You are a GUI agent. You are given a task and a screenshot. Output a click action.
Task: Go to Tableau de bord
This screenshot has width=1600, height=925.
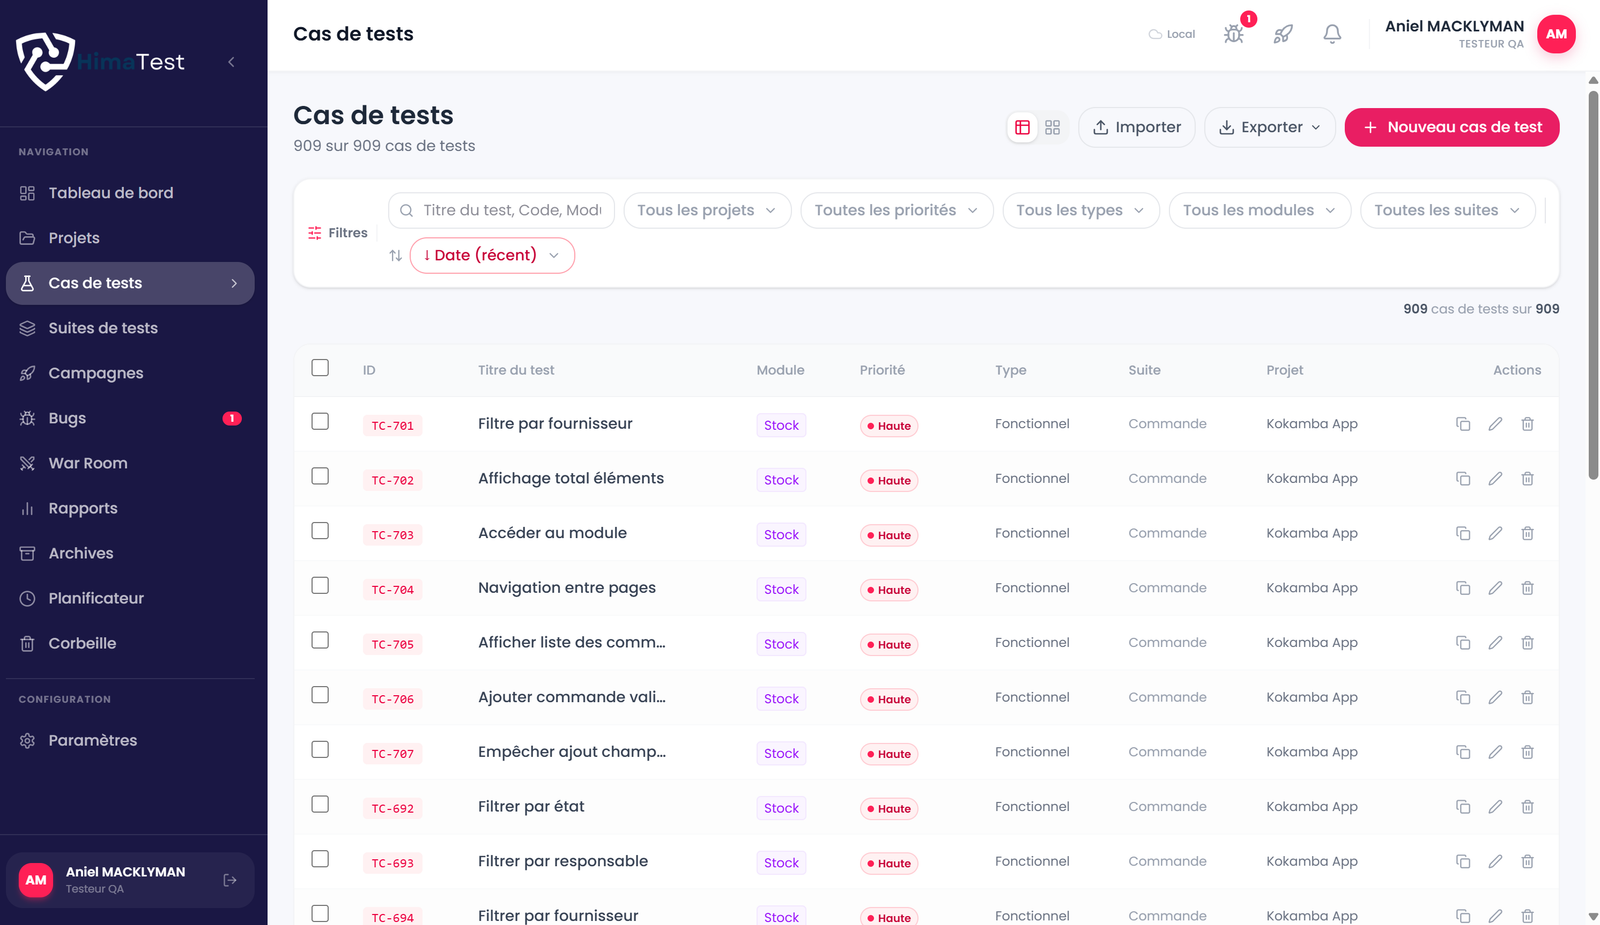tap(130, 193)
